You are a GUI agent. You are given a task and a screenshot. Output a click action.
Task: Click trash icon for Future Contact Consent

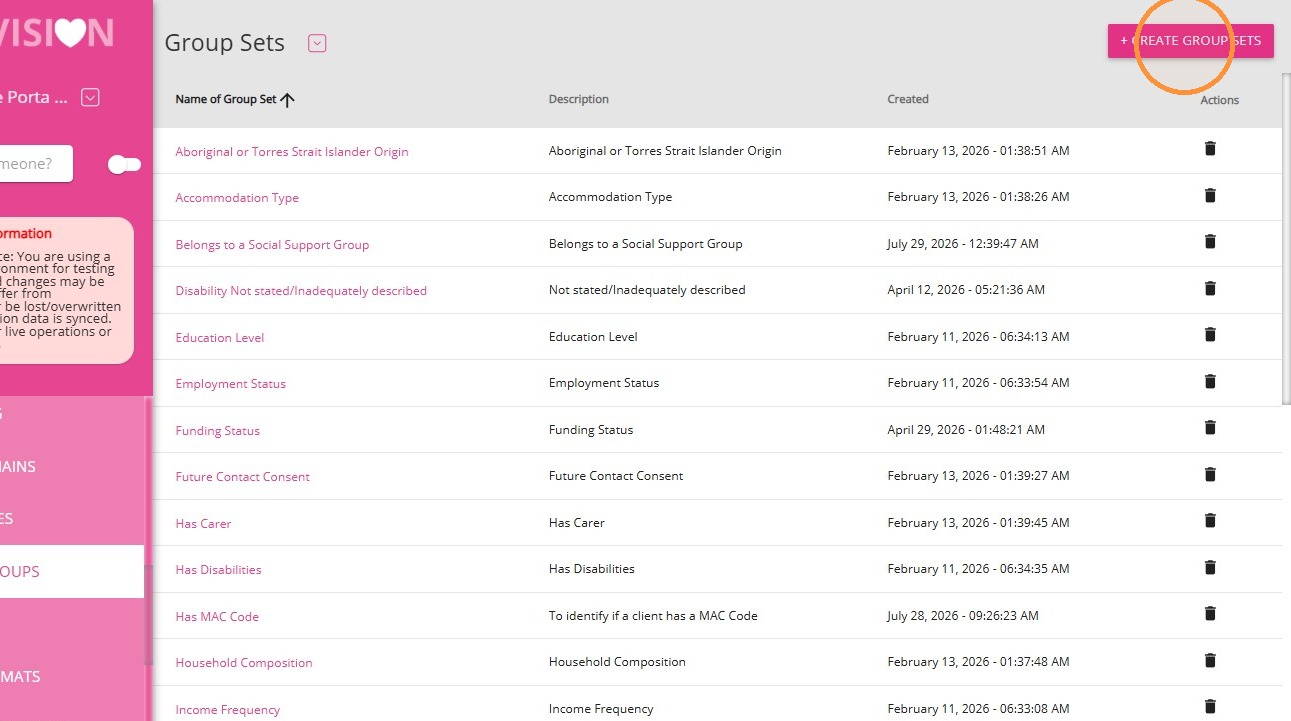pos(1210,474)
